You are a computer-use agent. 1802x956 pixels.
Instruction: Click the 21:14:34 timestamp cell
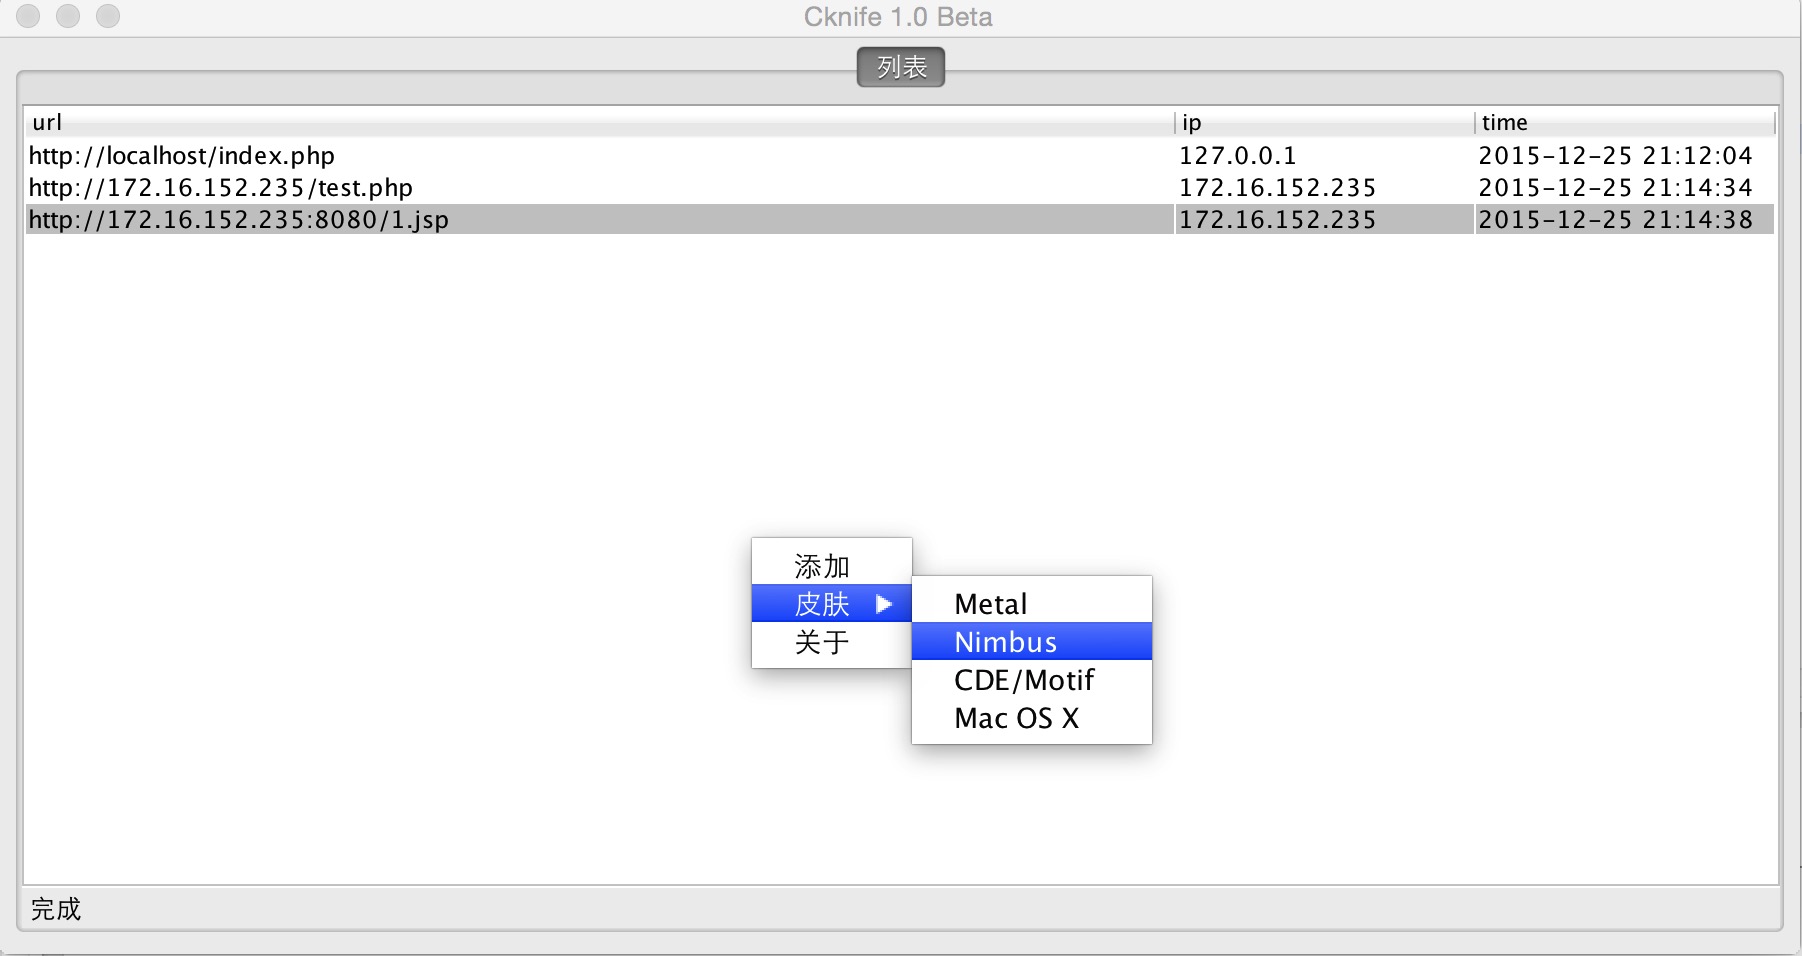(x=1615, y=188)
